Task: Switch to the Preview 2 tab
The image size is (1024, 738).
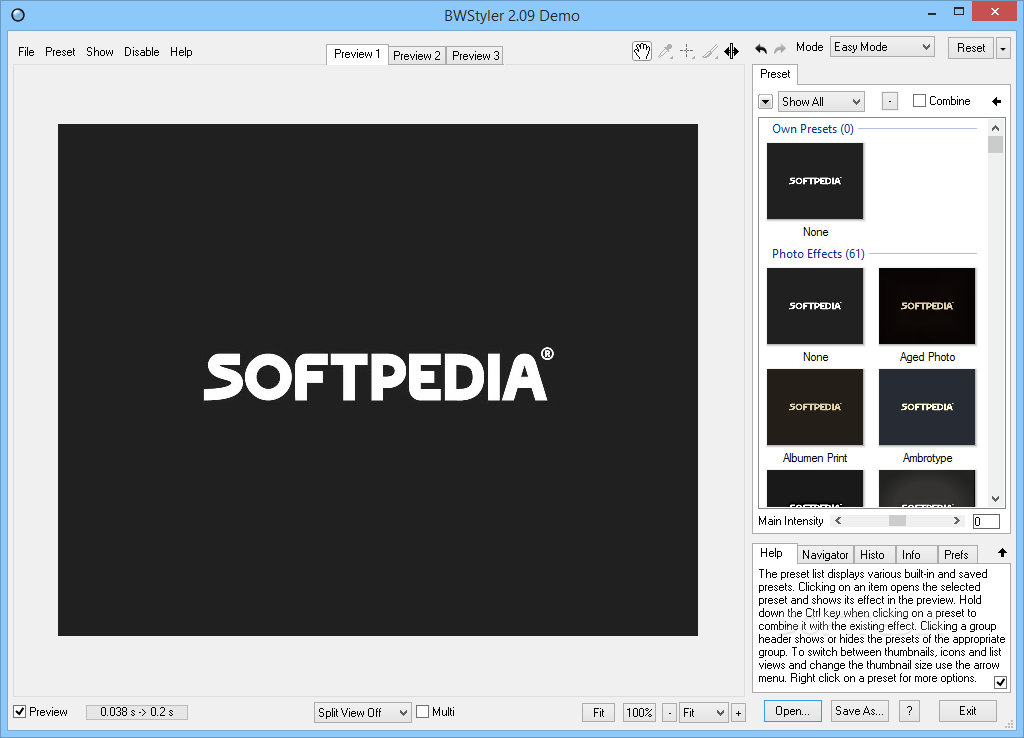Action: 417,56
